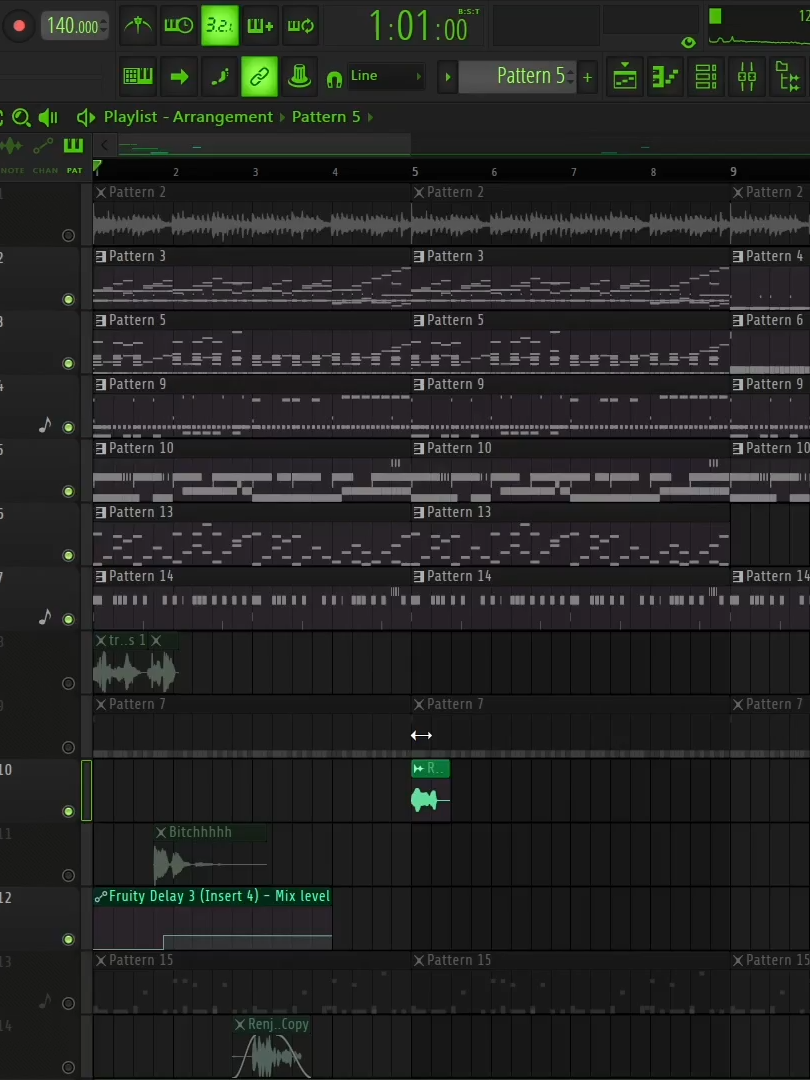Open the mixer window
The width and height of the screenshot is (810, 1080).
(x=747, y=76)
